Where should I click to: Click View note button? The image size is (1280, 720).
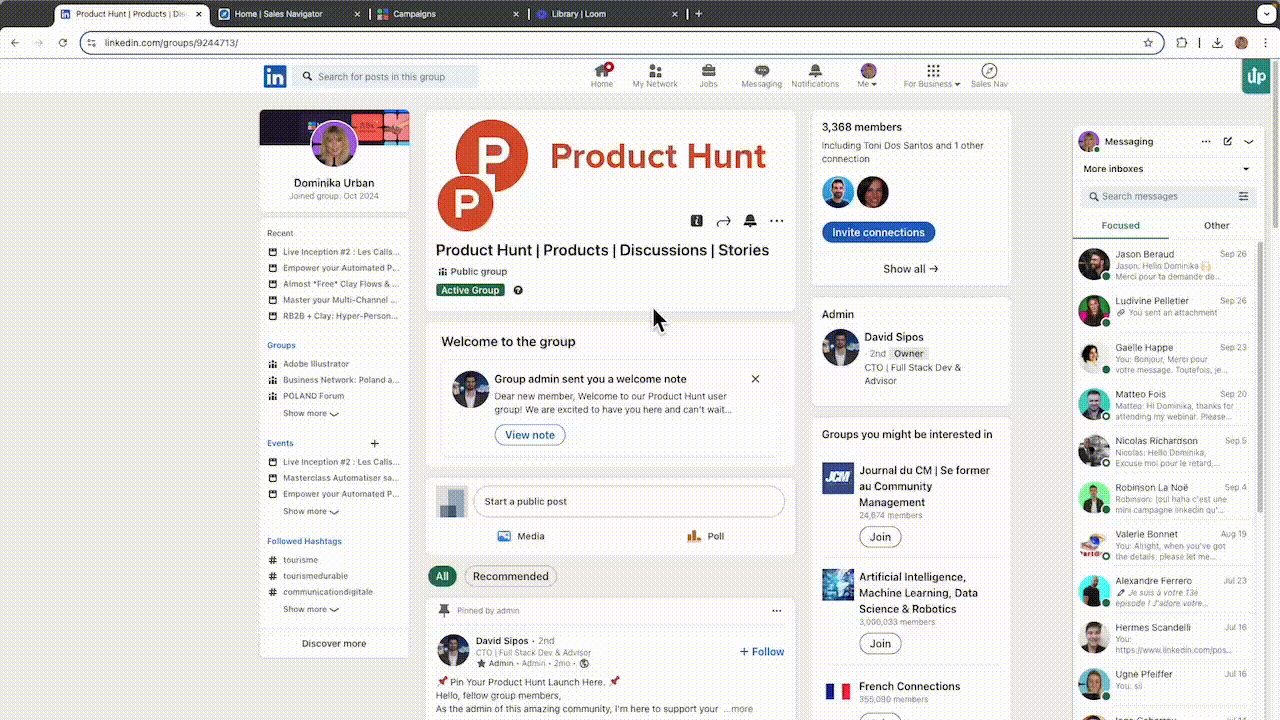530,435
